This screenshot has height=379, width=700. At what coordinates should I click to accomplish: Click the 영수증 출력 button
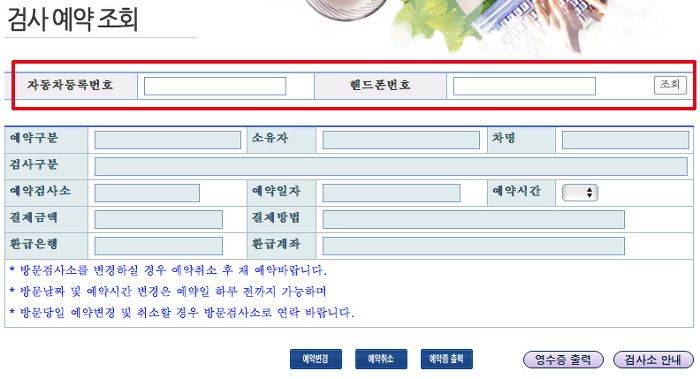pos(563,360)
